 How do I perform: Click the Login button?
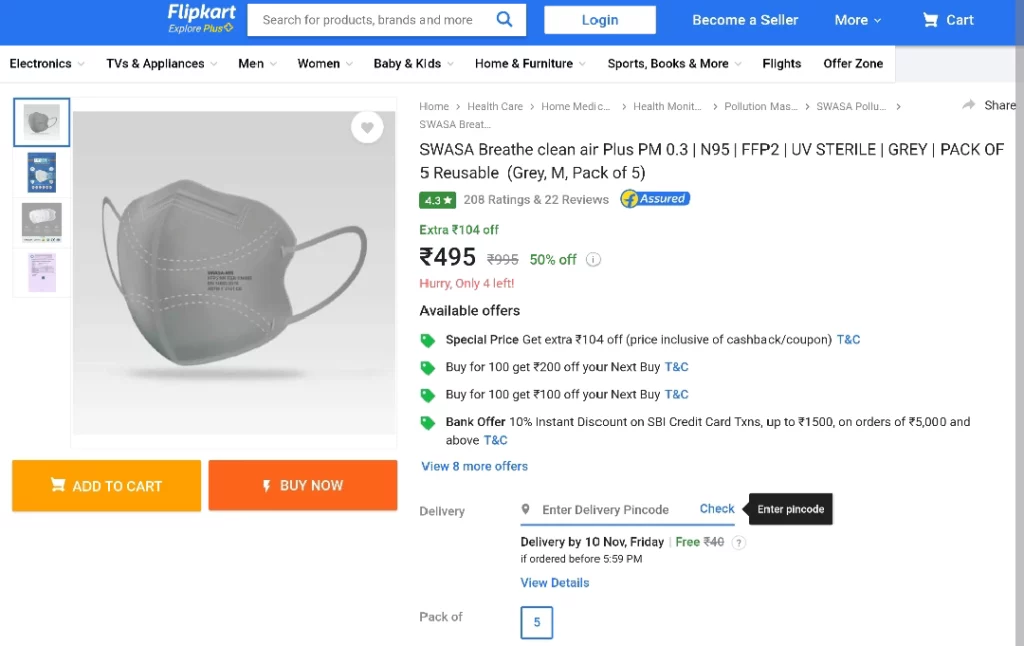pyautogui.click(x=600, y=20)
